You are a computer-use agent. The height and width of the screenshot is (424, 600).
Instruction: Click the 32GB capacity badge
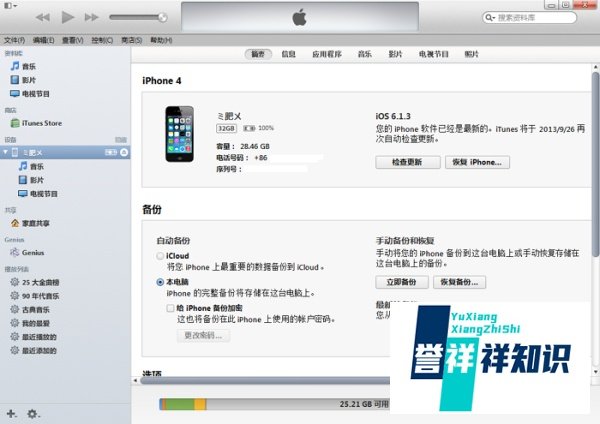[x=226, y=128]
